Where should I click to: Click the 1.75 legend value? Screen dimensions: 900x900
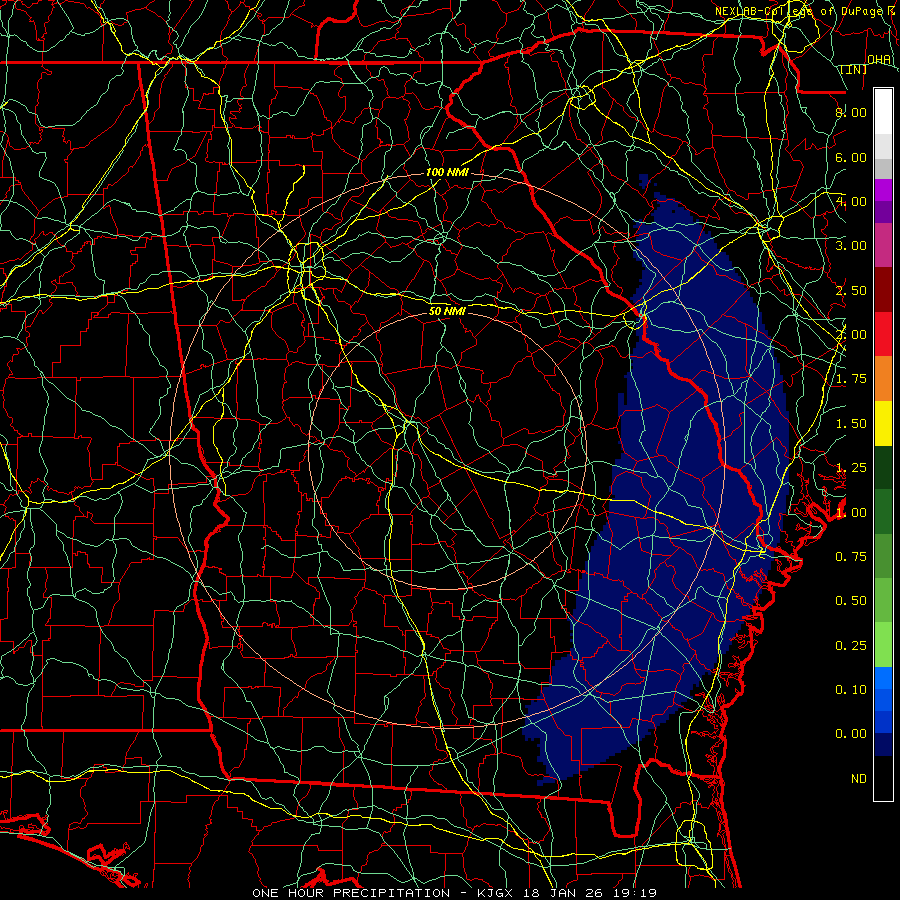tap(851, 379)
